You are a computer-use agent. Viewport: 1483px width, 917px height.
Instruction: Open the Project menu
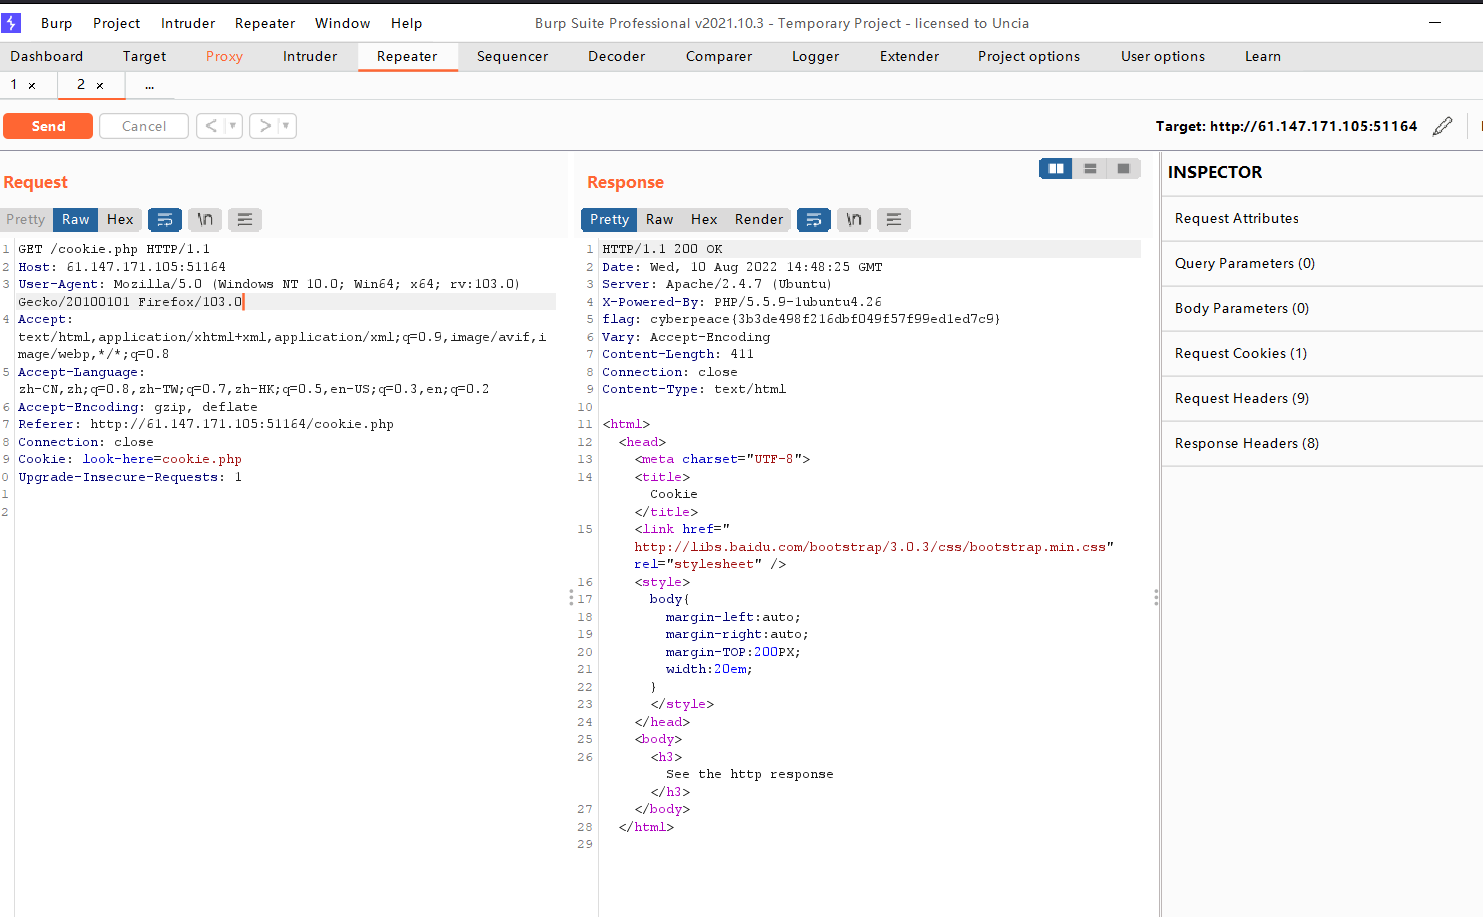[117, 23]
